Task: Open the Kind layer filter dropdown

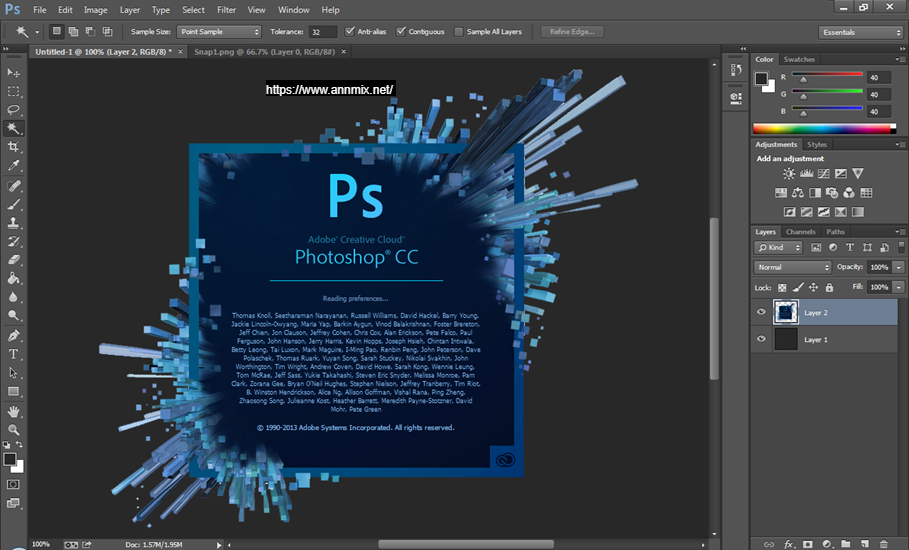Action: tap(778, 247)
